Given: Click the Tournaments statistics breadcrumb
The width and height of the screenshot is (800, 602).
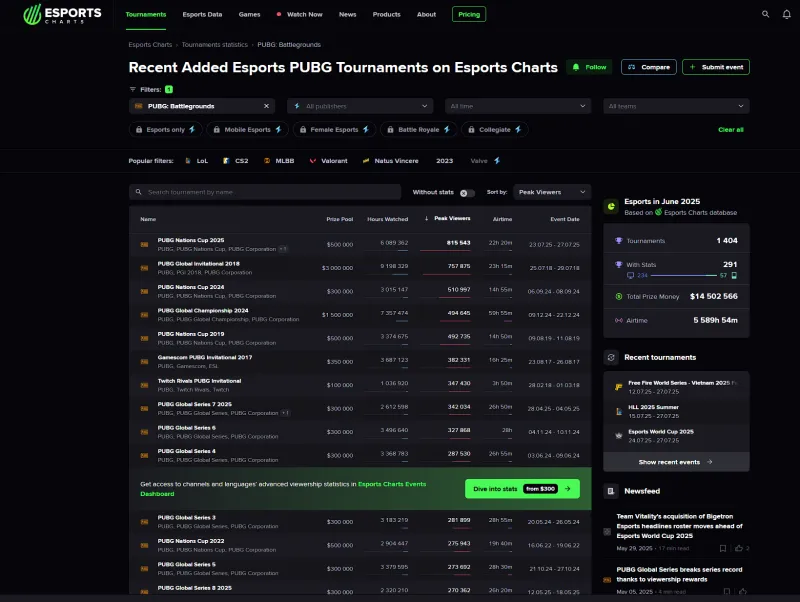Looking at the screenshot, I should click(x=215, y=45).
